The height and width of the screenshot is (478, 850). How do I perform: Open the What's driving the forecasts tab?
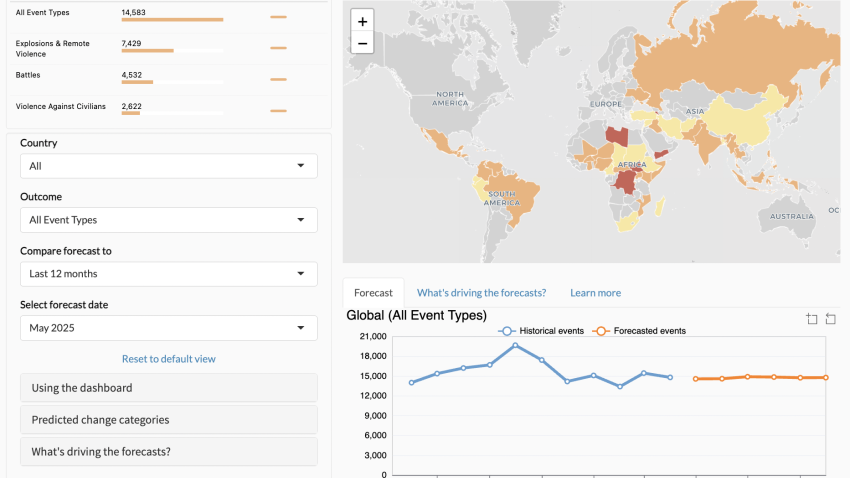pyautogui.click(x=481, y=293)
